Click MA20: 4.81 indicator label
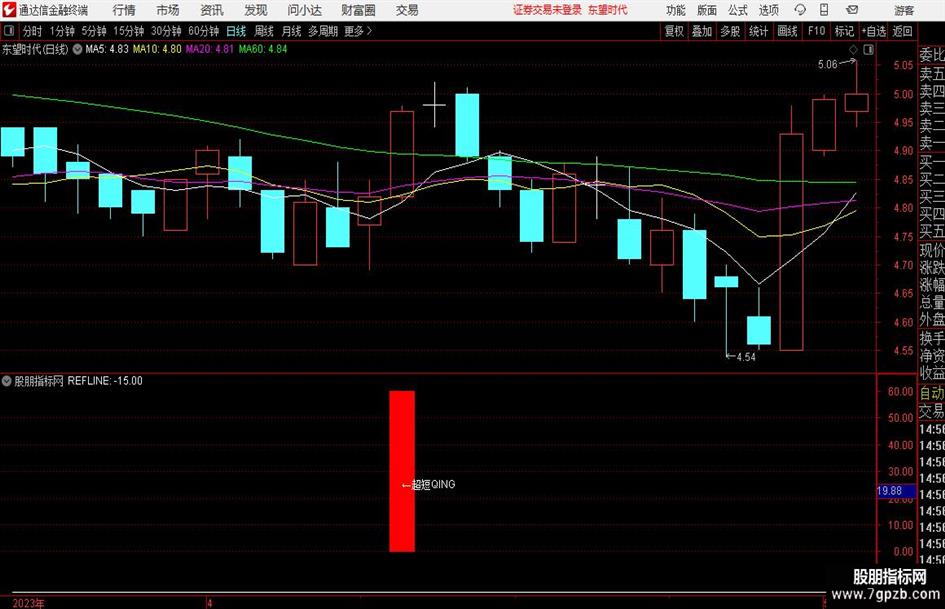The width and height of the screenshot is (945, 609). 210,49
